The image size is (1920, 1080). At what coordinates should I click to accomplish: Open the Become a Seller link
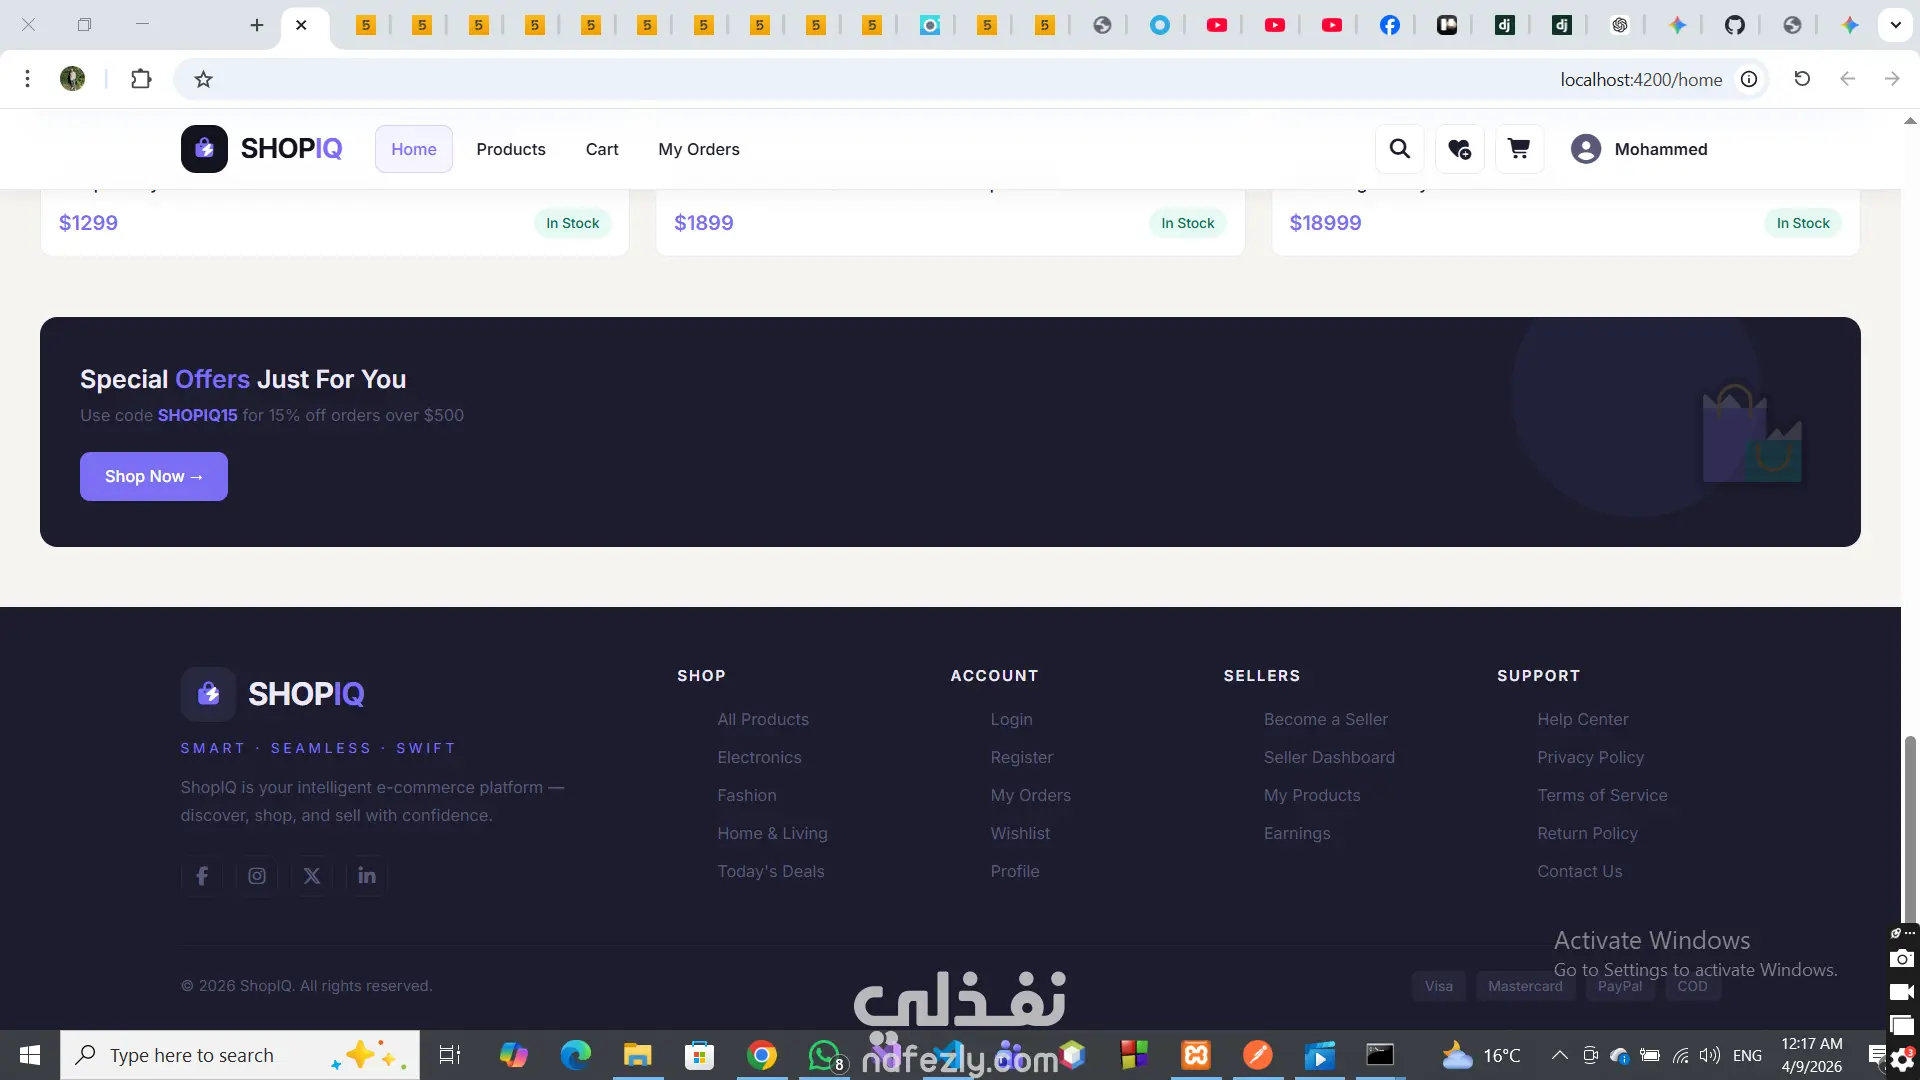click(x=1325, y=719)
